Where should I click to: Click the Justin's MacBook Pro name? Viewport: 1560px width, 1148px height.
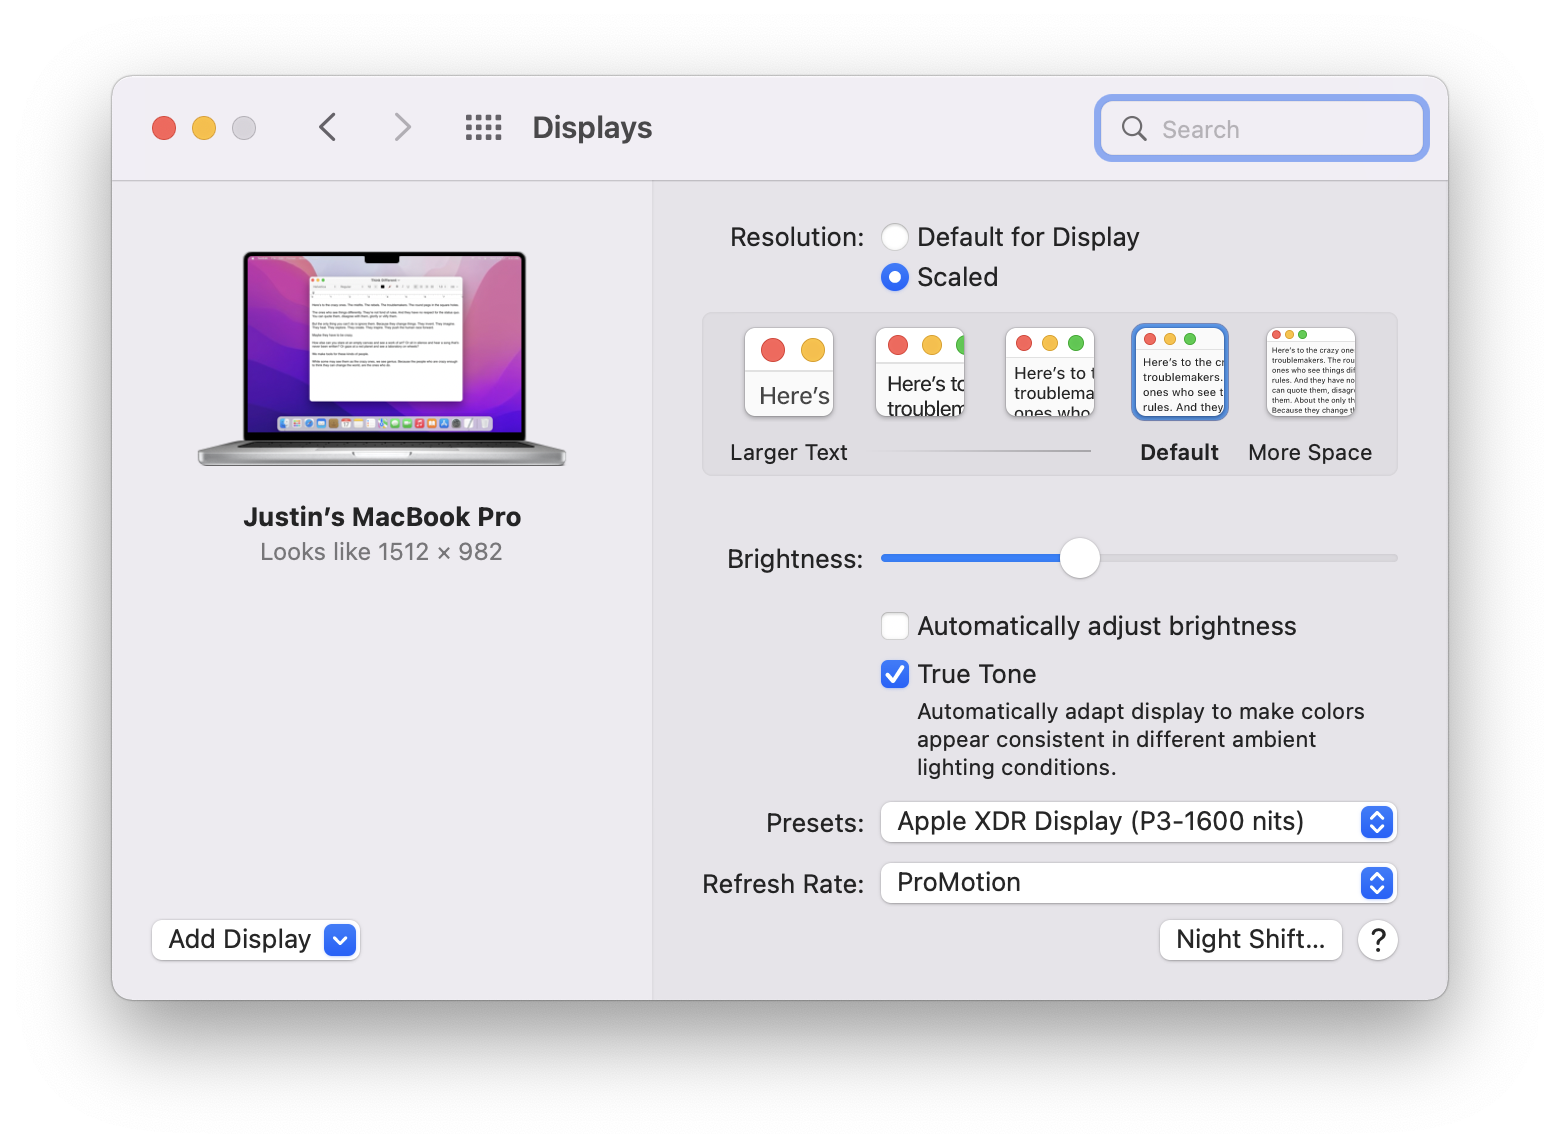point(382,517)
